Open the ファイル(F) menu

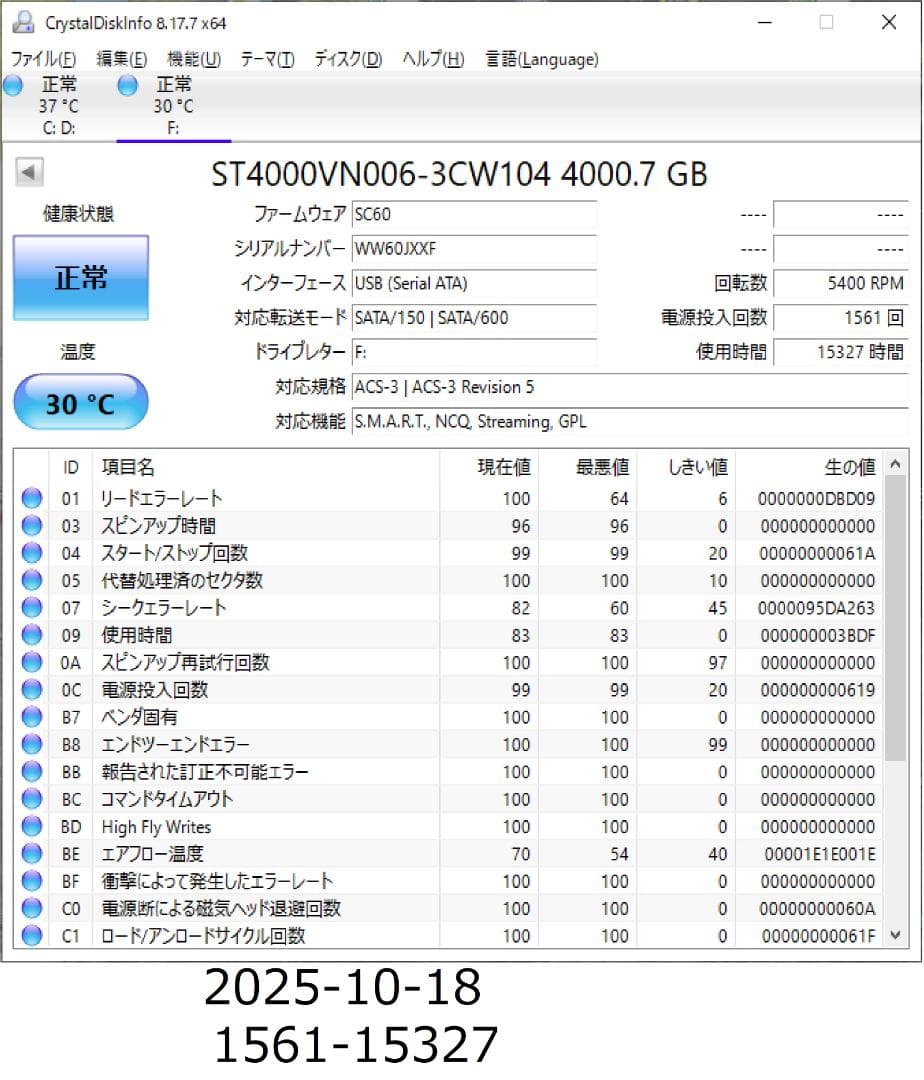(40, 59)
